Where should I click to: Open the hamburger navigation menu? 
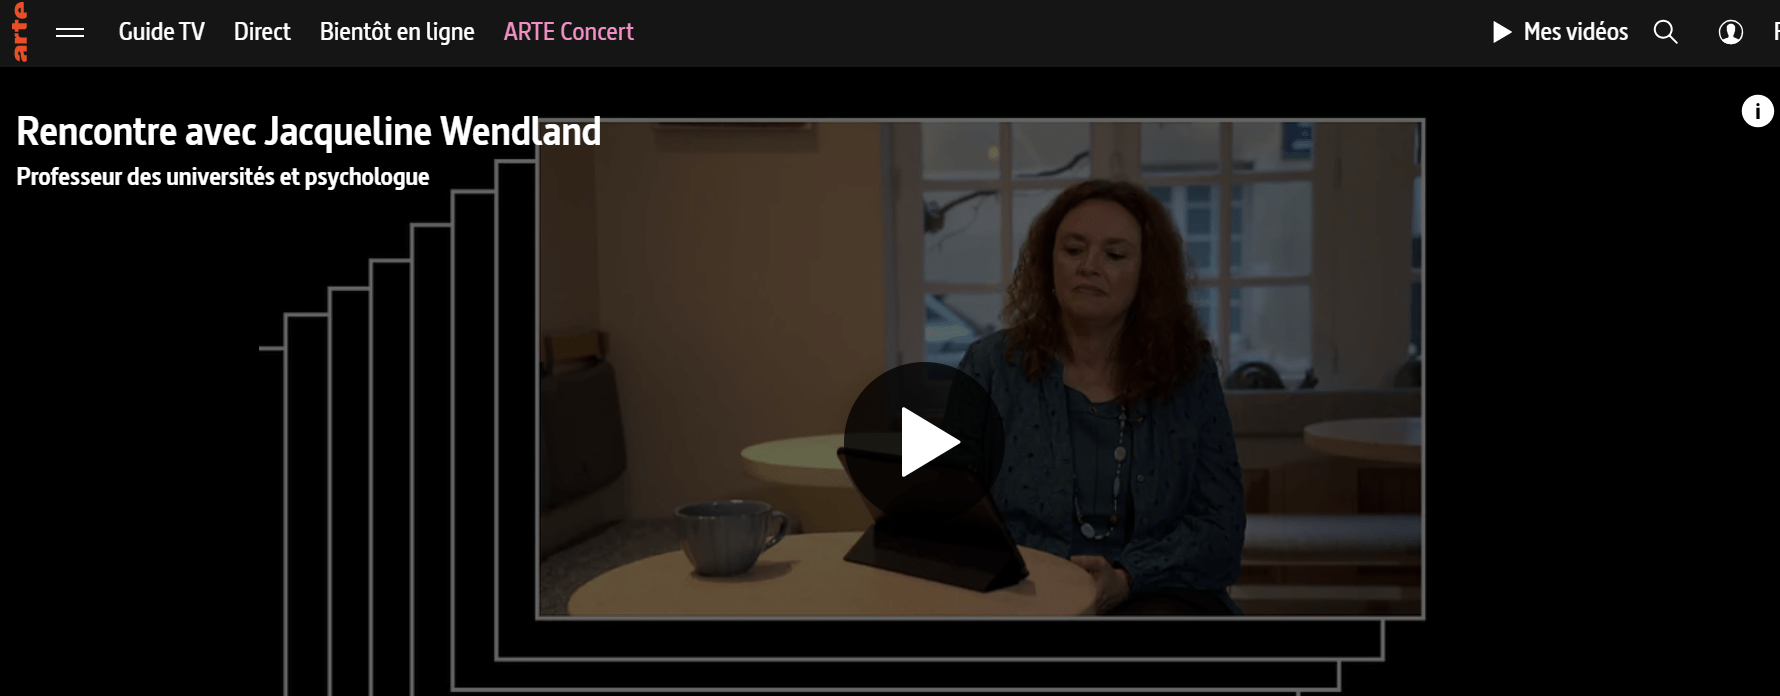(70, 33)
